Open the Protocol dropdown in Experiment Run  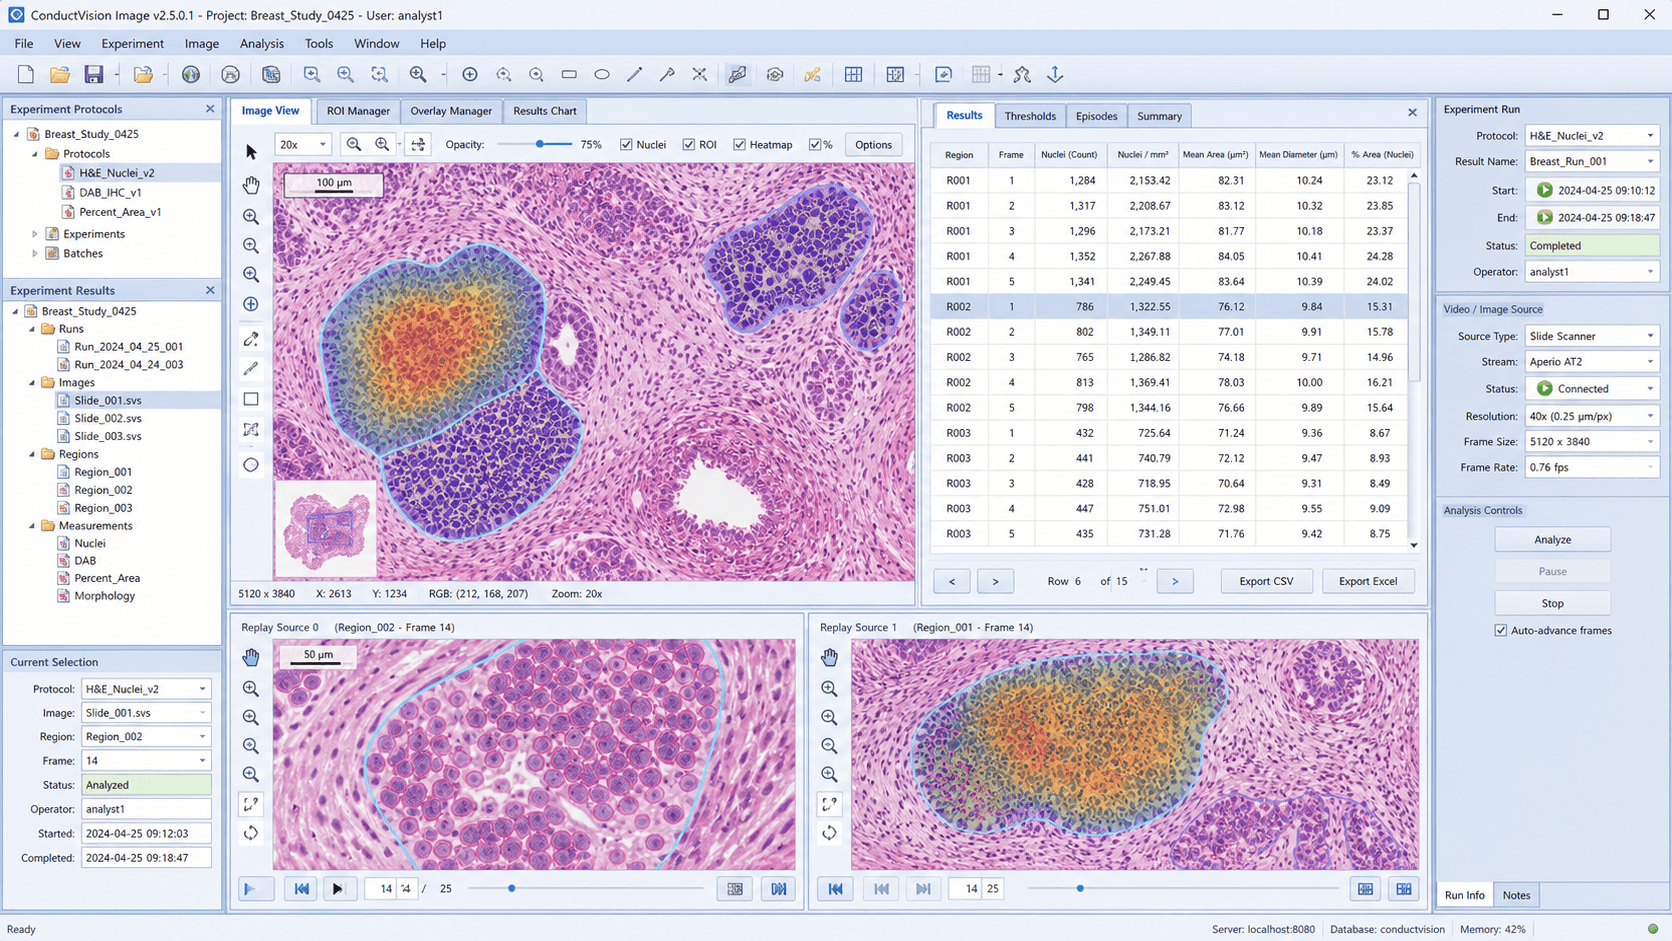(1591, 136)
